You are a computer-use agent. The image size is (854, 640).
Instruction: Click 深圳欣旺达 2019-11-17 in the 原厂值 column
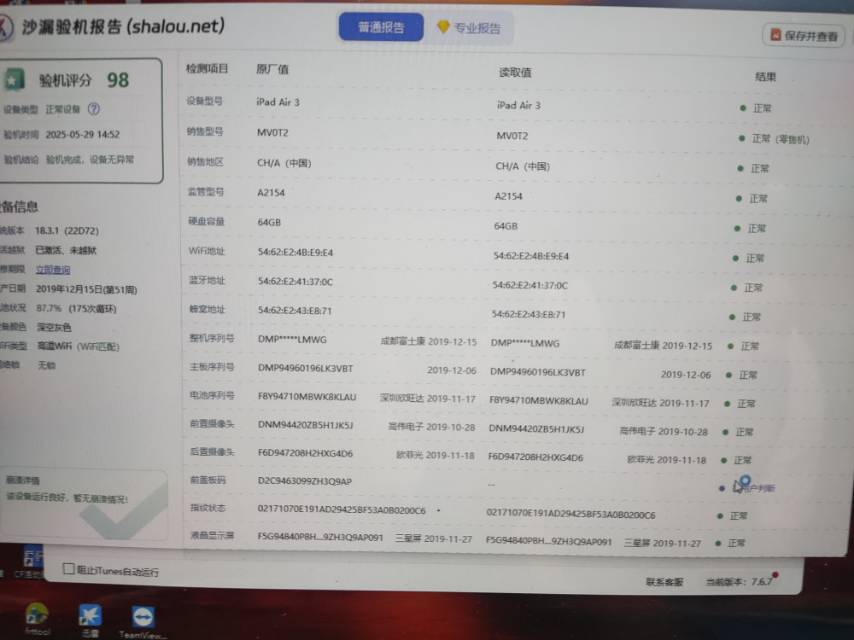pos(428,398)
